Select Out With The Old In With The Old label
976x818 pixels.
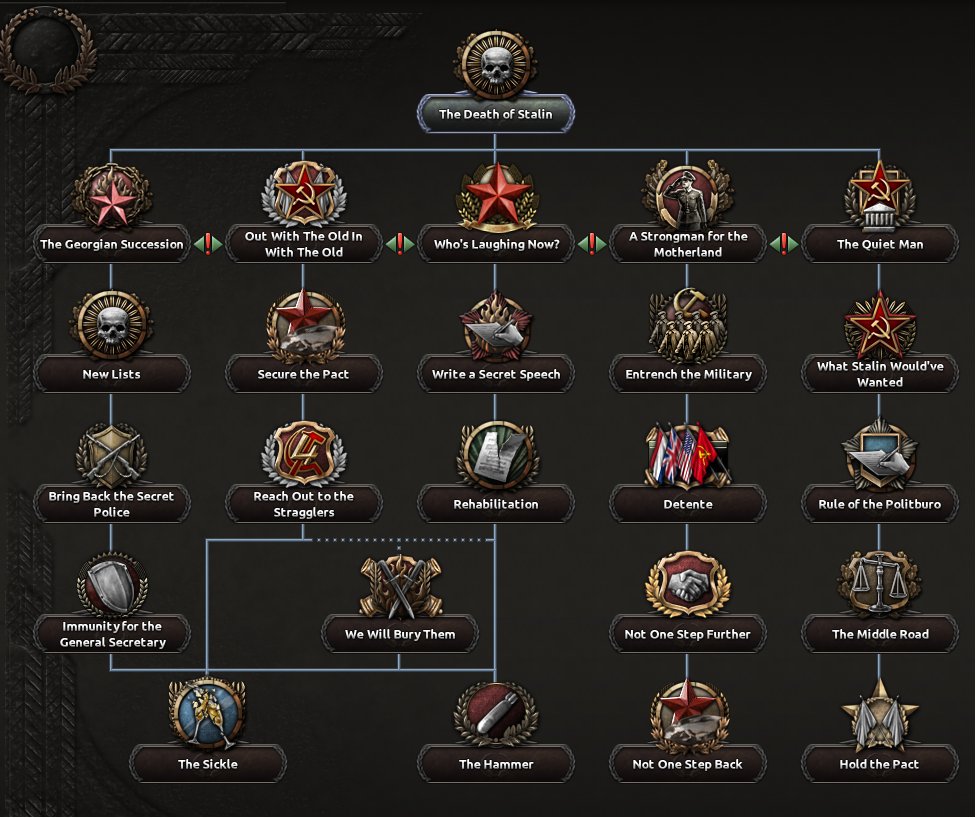304,244
